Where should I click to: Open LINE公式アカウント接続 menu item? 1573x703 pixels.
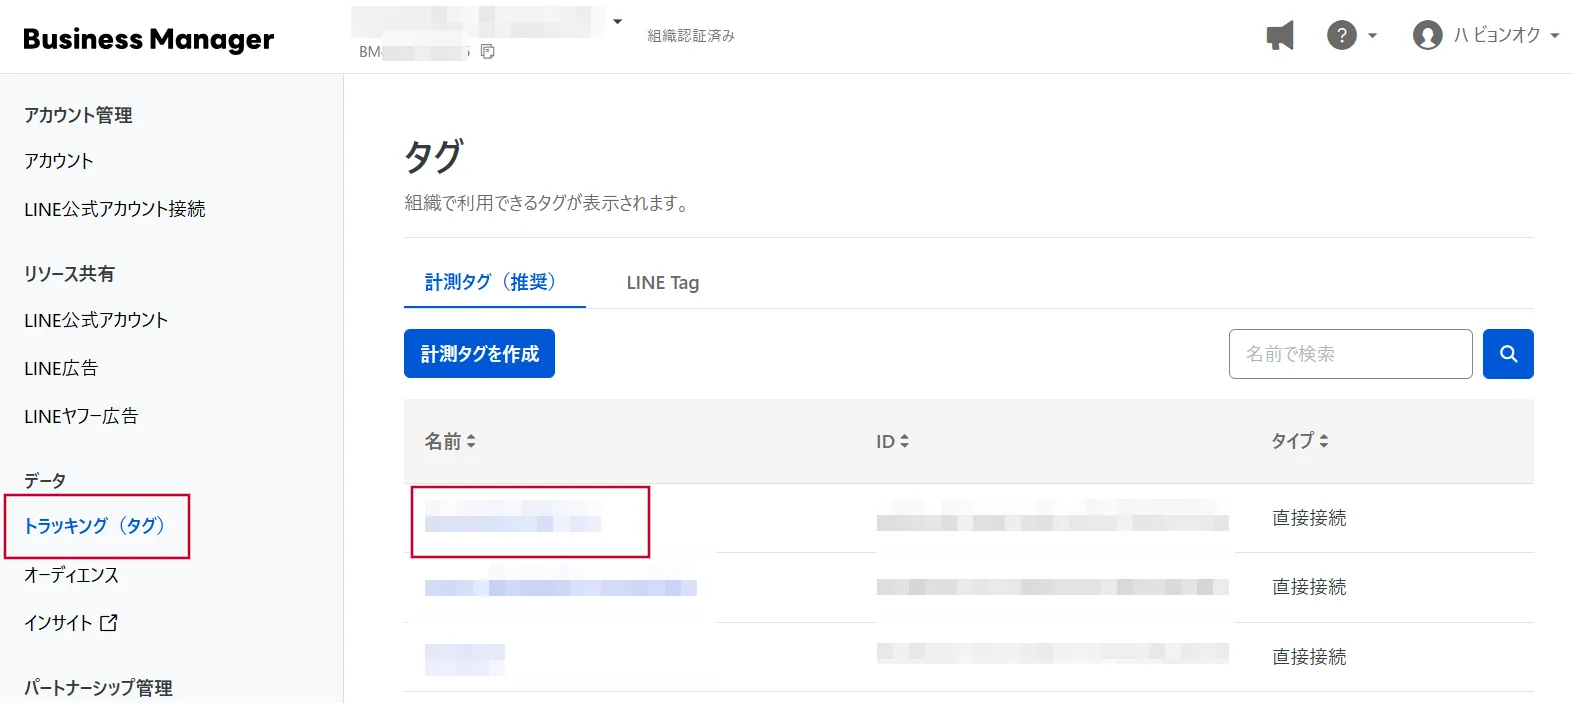tap(114, 209)
